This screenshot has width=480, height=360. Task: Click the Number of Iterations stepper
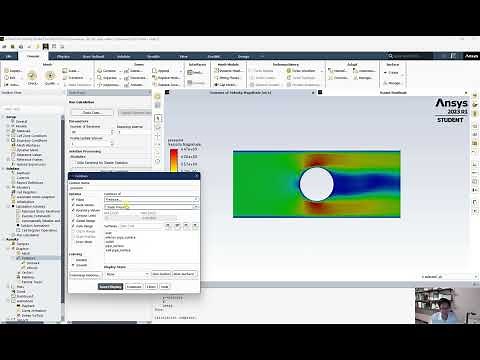pyautogui.click(x=112, y=132)
